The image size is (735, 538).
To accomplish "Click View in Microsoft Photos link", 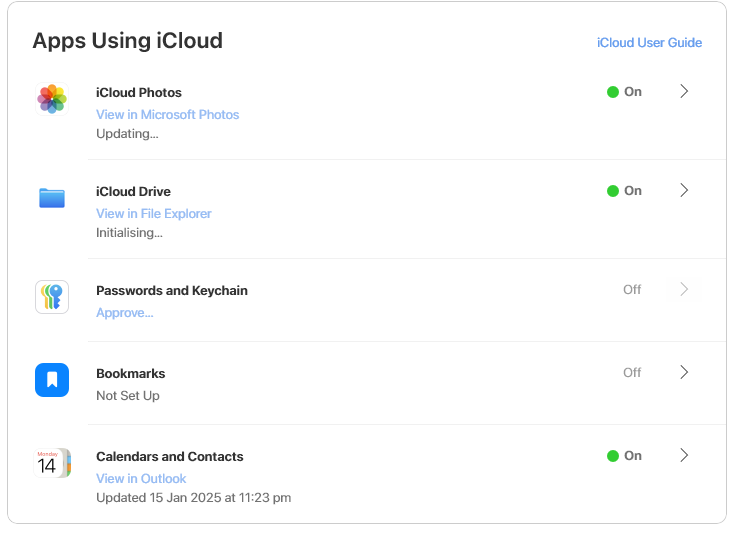I will pos(167,115).
